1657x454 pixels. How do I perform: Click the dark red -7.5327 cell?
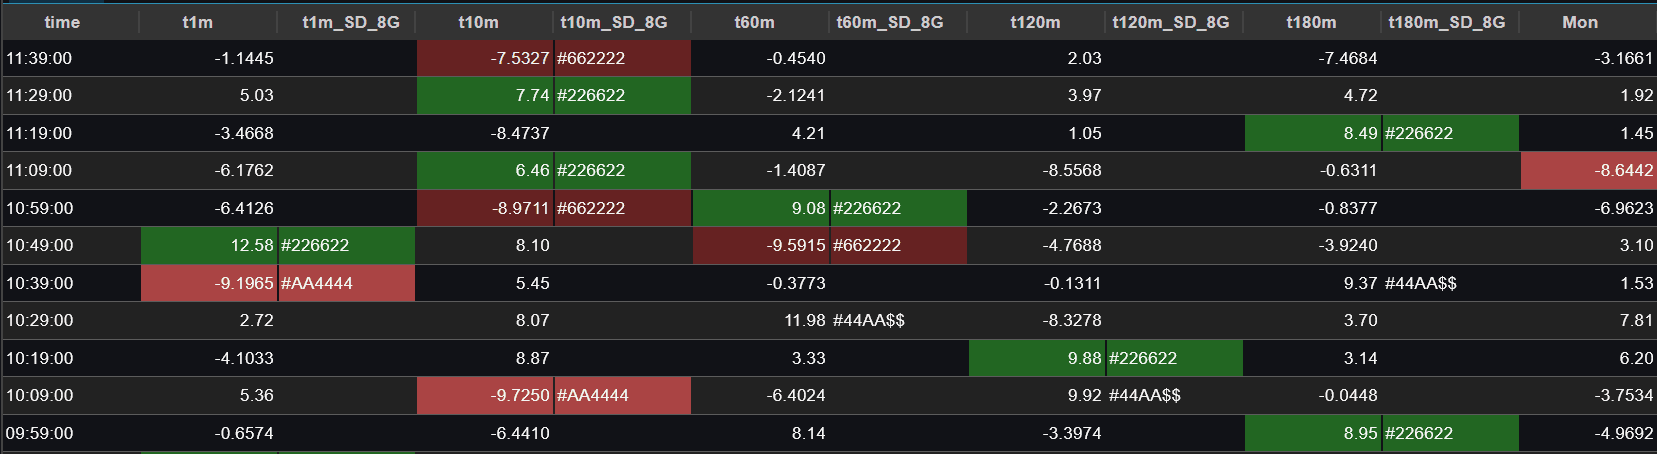tap(519, 58)
